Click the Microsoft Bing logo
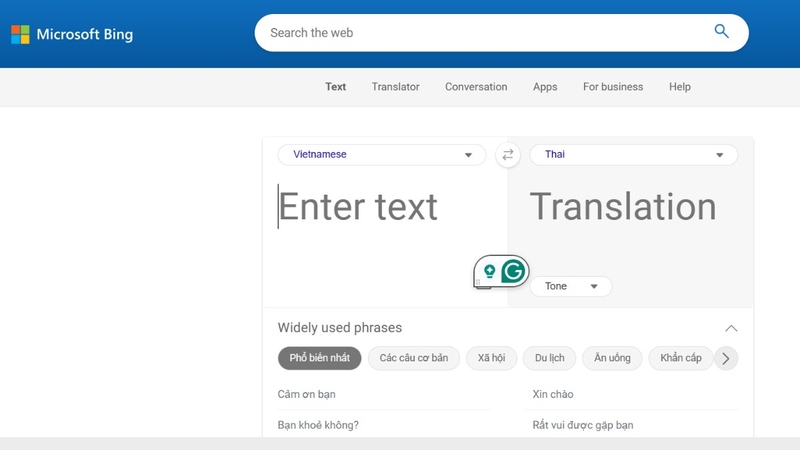 [72, 34]
